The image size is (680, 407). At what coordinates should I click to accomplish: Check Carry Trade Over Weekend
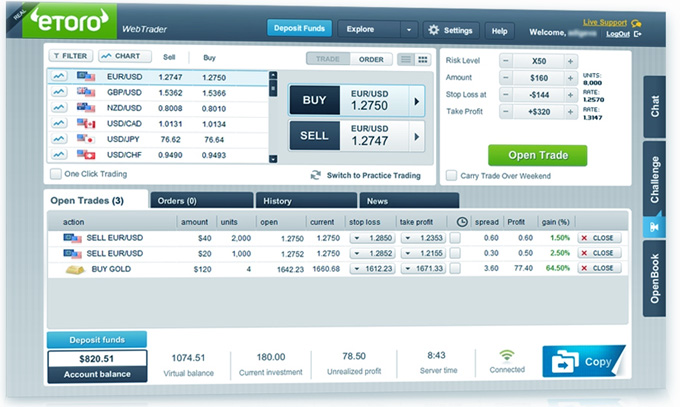pos(452,175)
